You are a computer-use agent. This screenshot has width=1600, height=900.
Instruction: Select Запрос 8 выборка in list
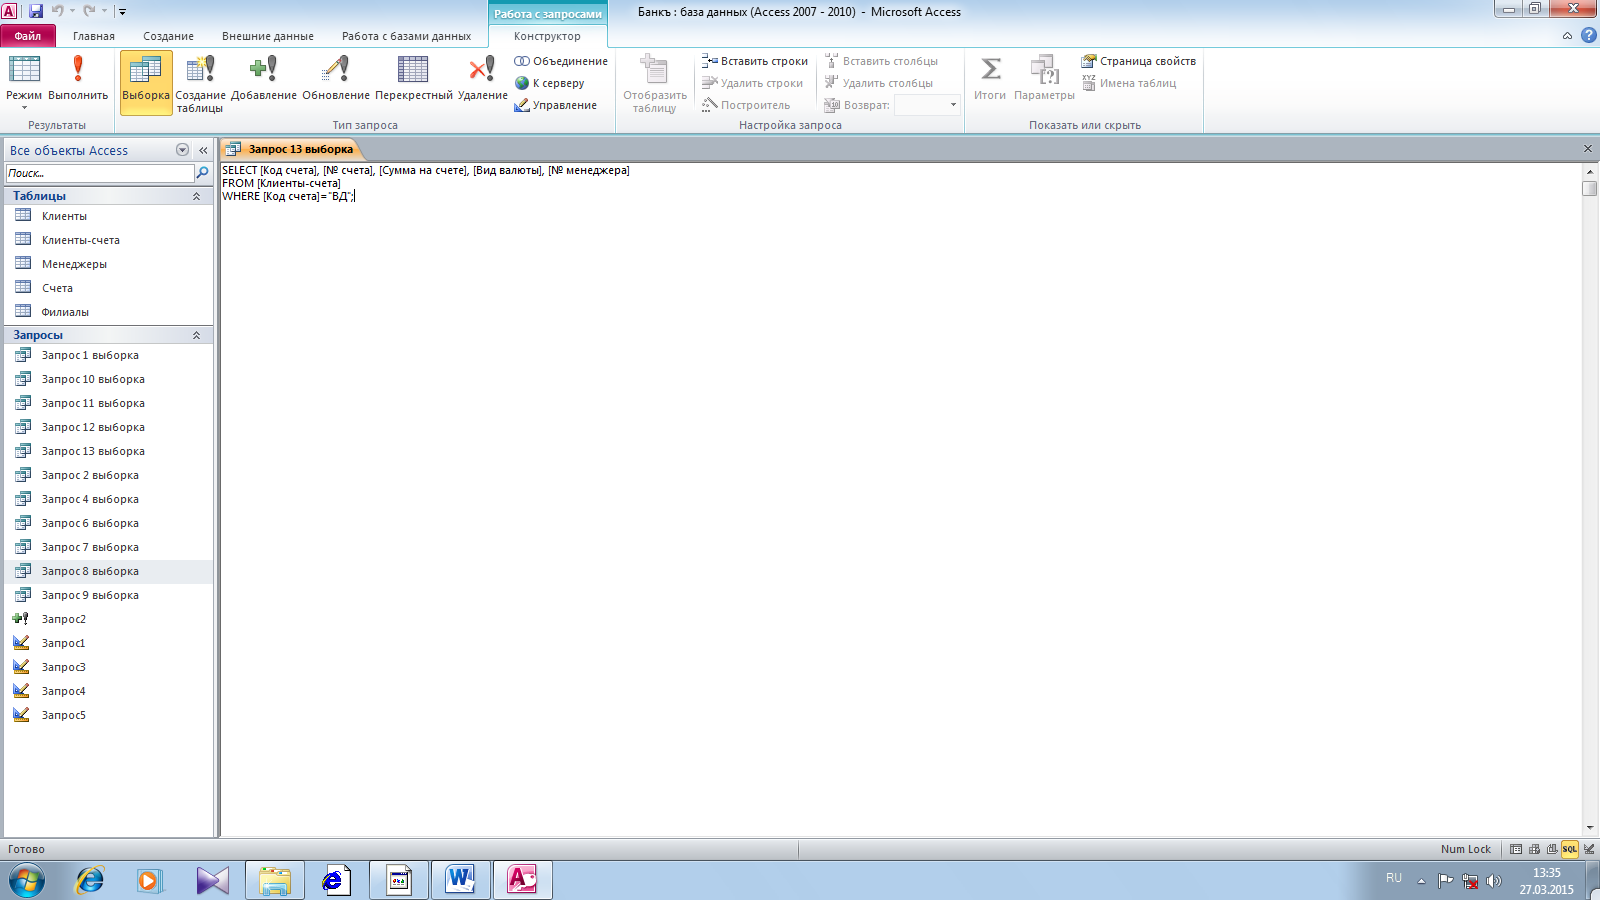(108, 571)
